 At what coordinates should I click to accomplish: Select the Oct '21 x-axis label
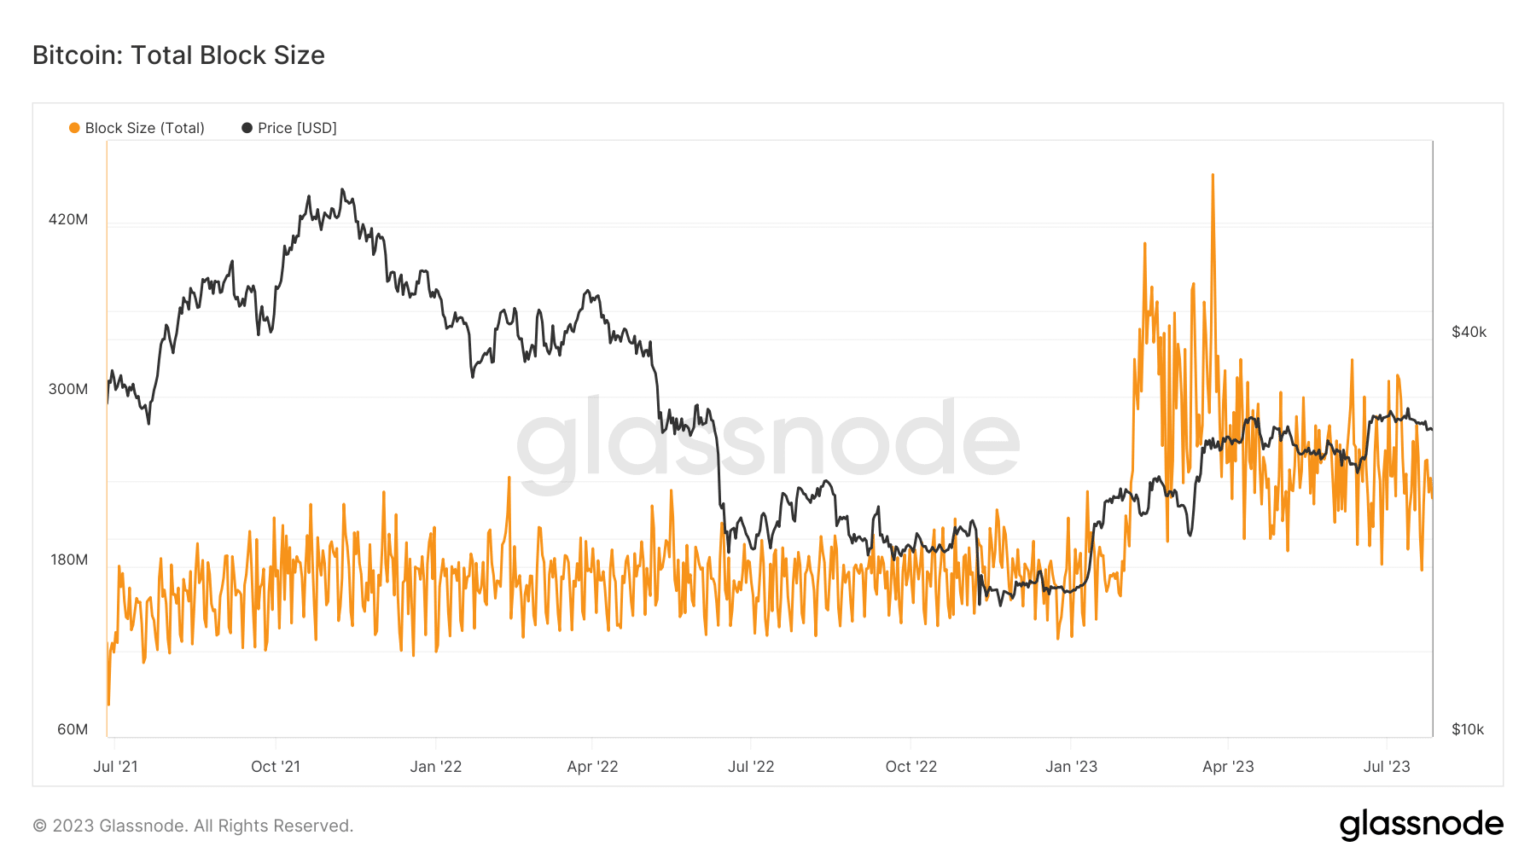(276, 766)
